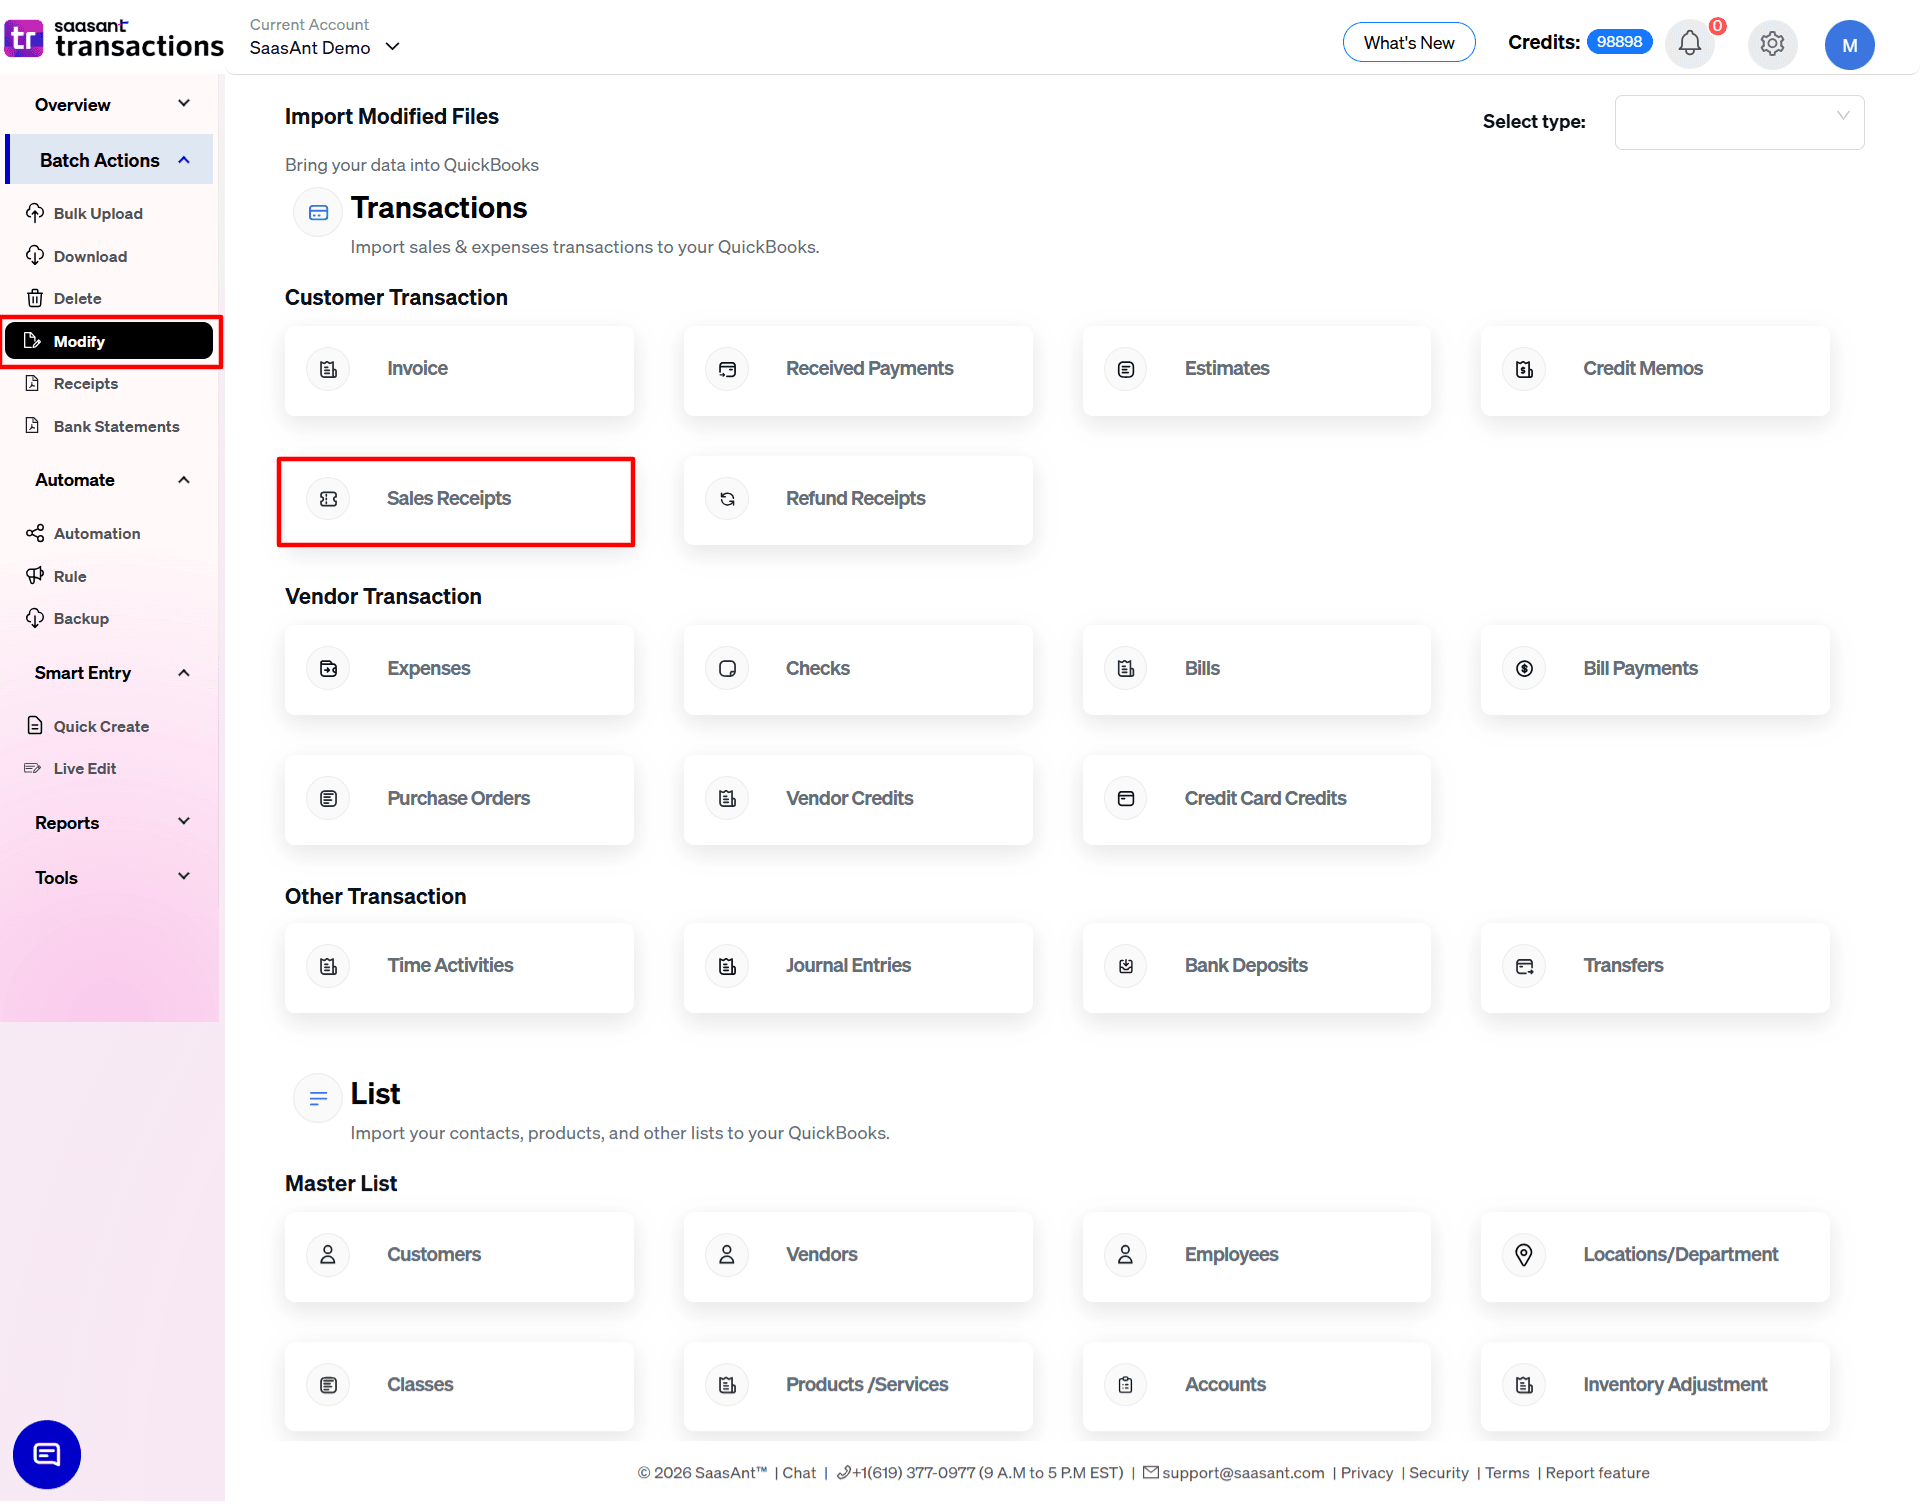Select the Bulk Upload icon in sidebar
This screenshot has height=1504, width=1920.
click(x=36, y=213)
